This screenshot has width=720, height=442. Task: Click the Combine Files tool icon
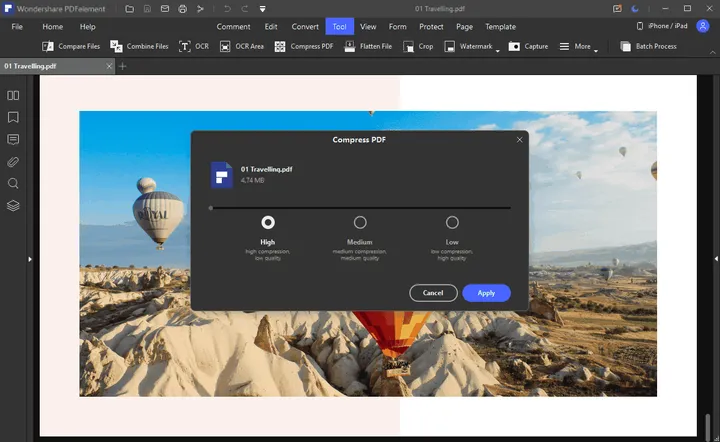tap(117, 46)
